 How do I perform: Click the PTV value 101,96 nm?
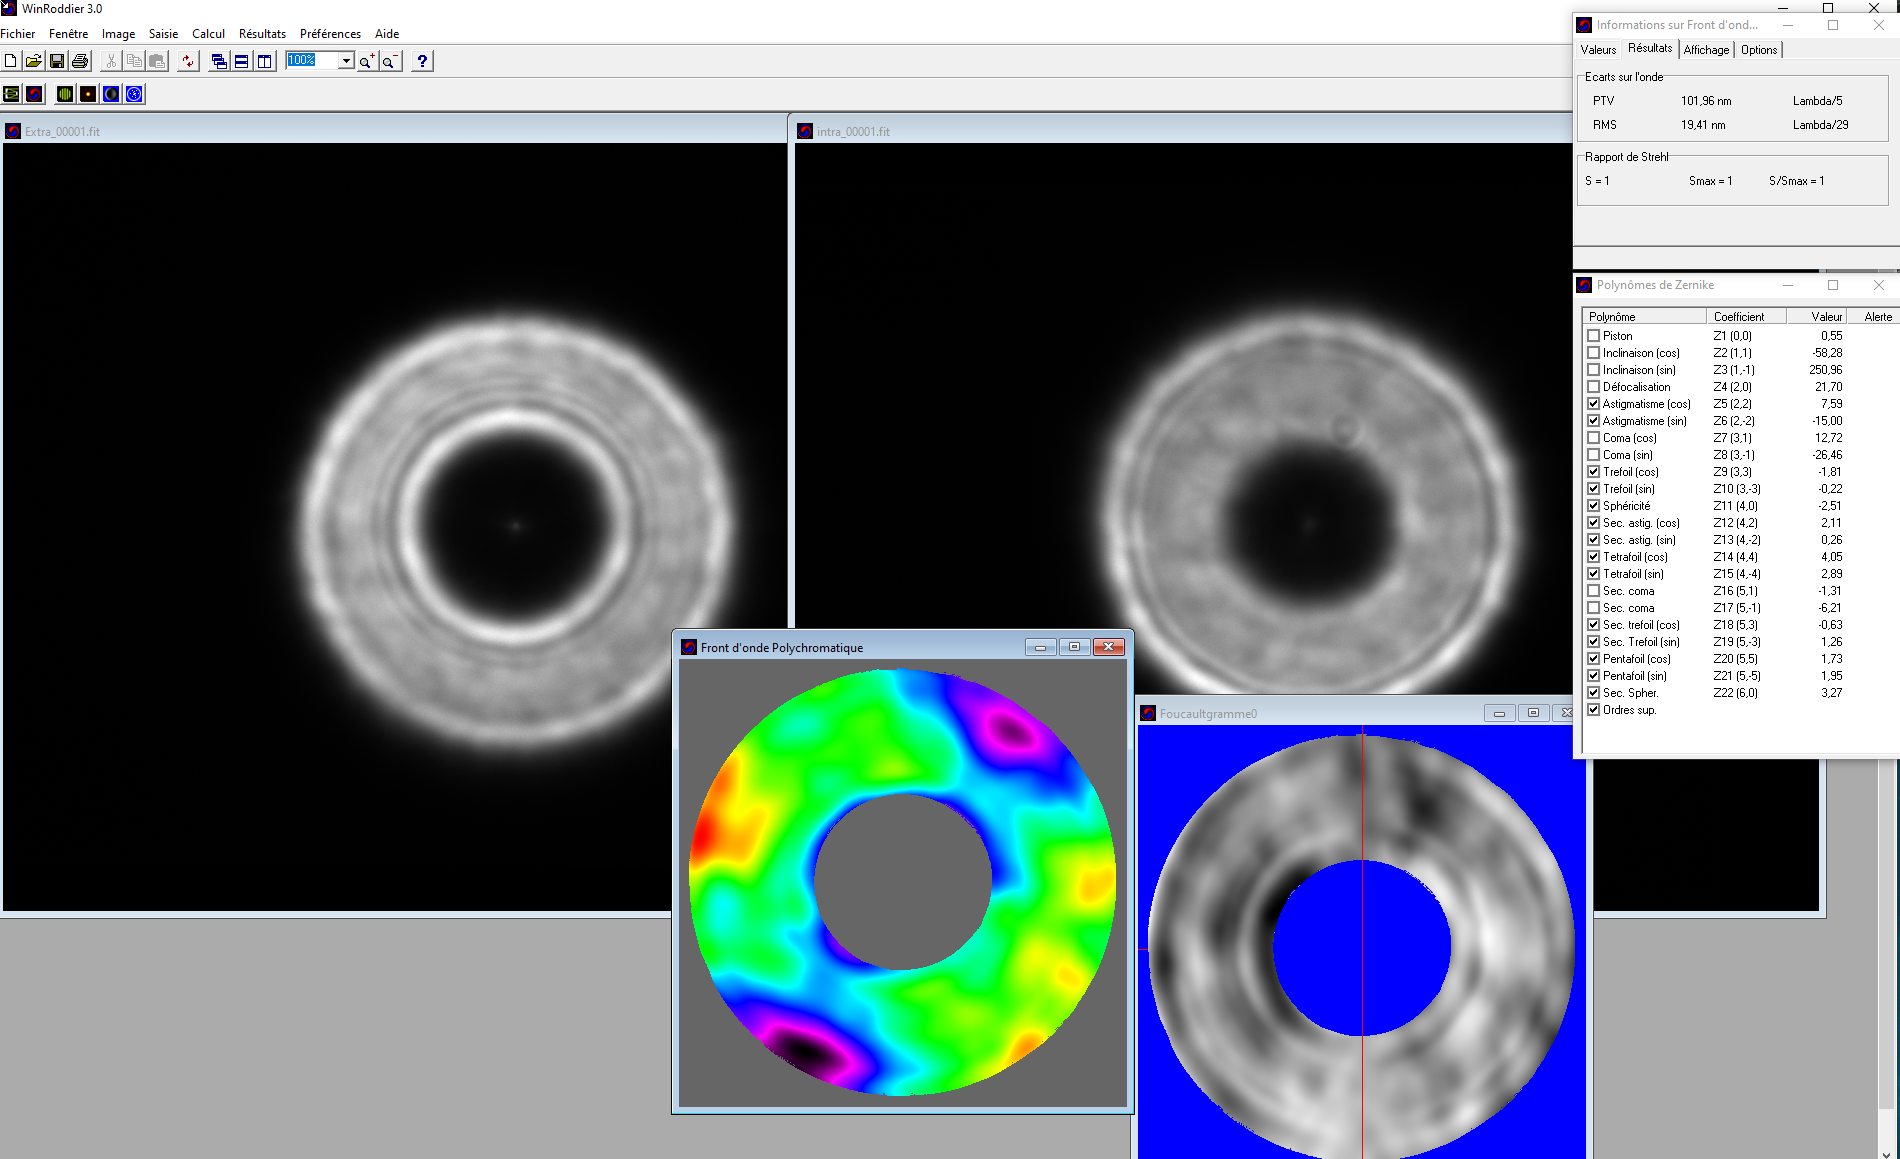[x=1706, y=101]
